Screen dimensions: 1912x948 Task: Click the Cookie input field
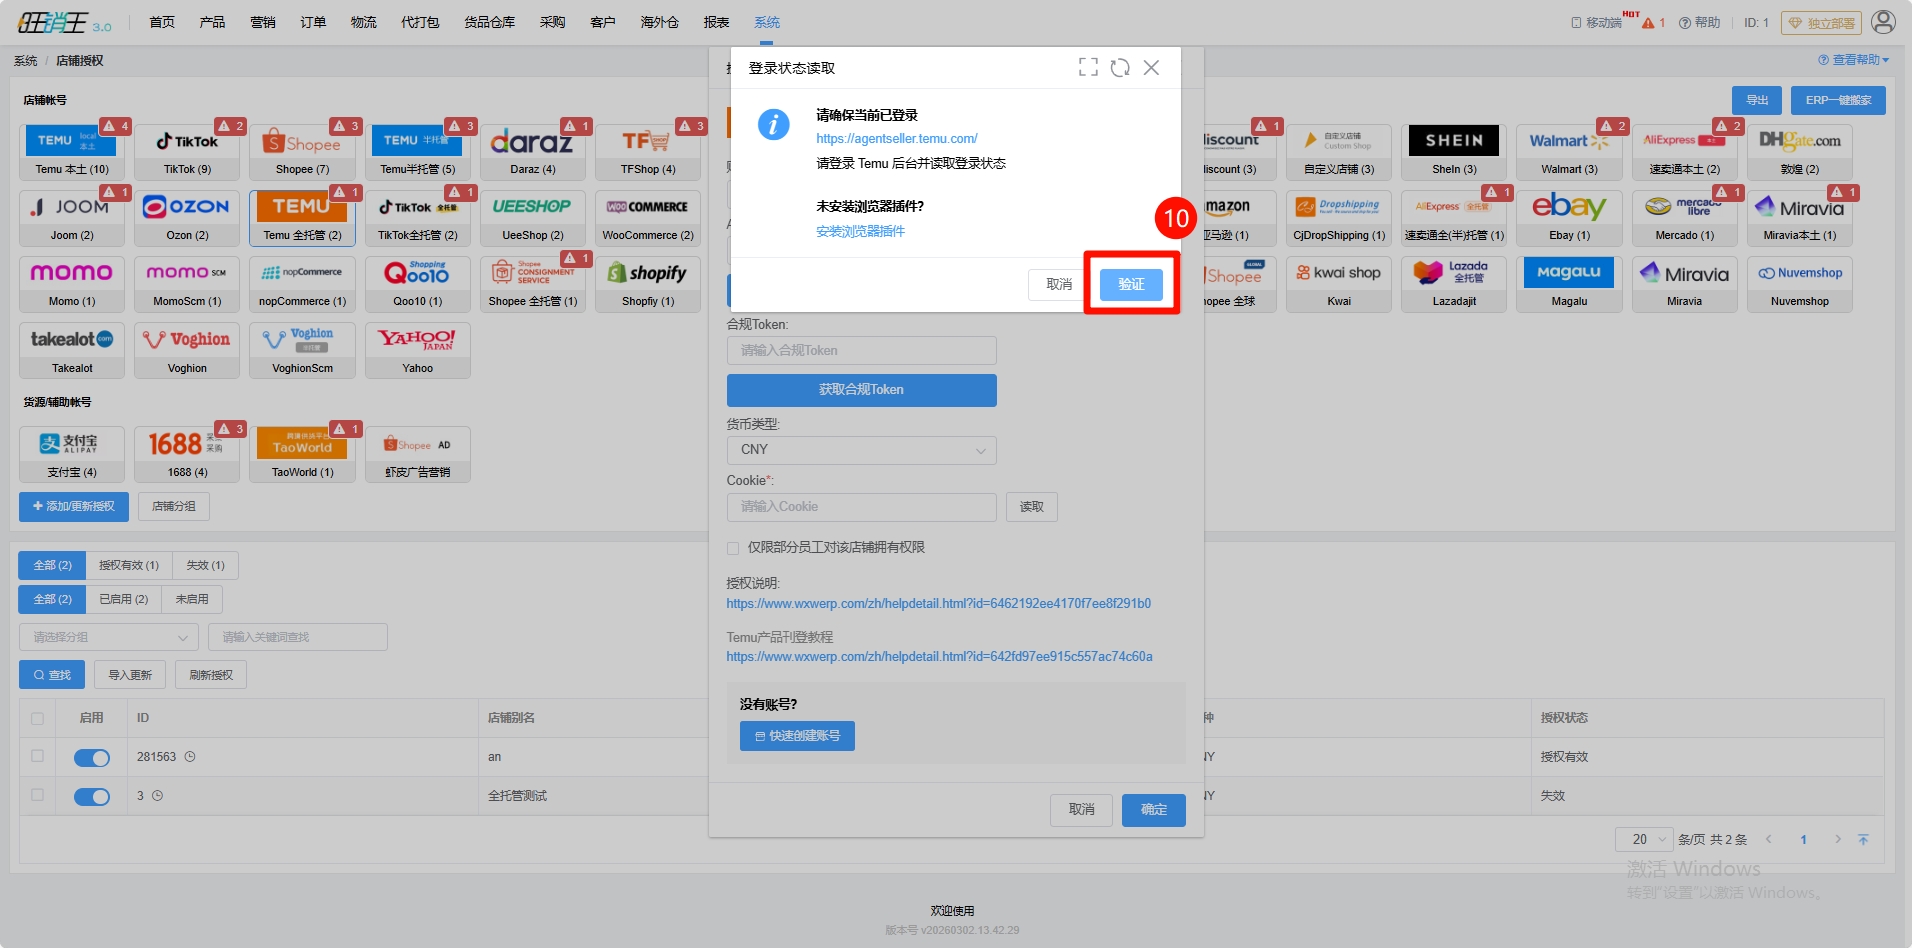pos(861,507)
